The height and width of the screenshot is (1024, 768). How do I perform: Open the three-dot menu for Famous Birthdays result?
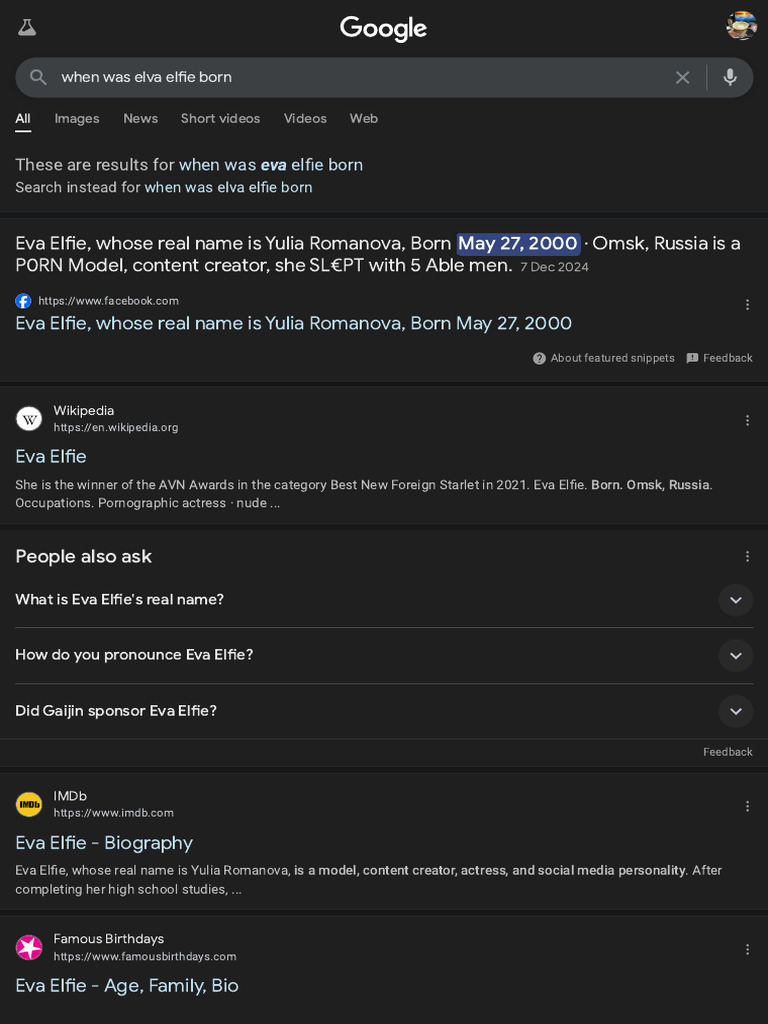747,949
